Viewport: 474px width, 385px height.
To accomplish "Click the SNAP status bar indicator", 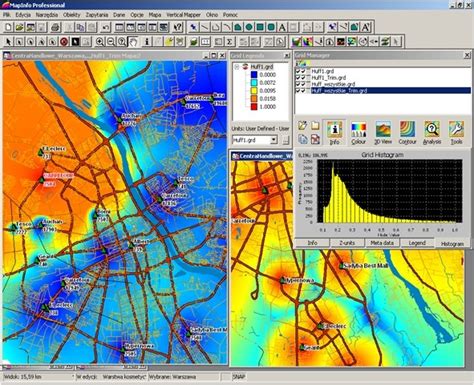I will coord(239,377).
